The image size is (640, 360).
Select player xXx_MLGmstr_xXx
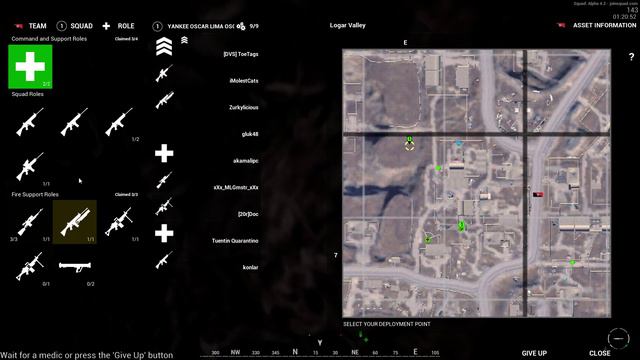click(236, 188)
